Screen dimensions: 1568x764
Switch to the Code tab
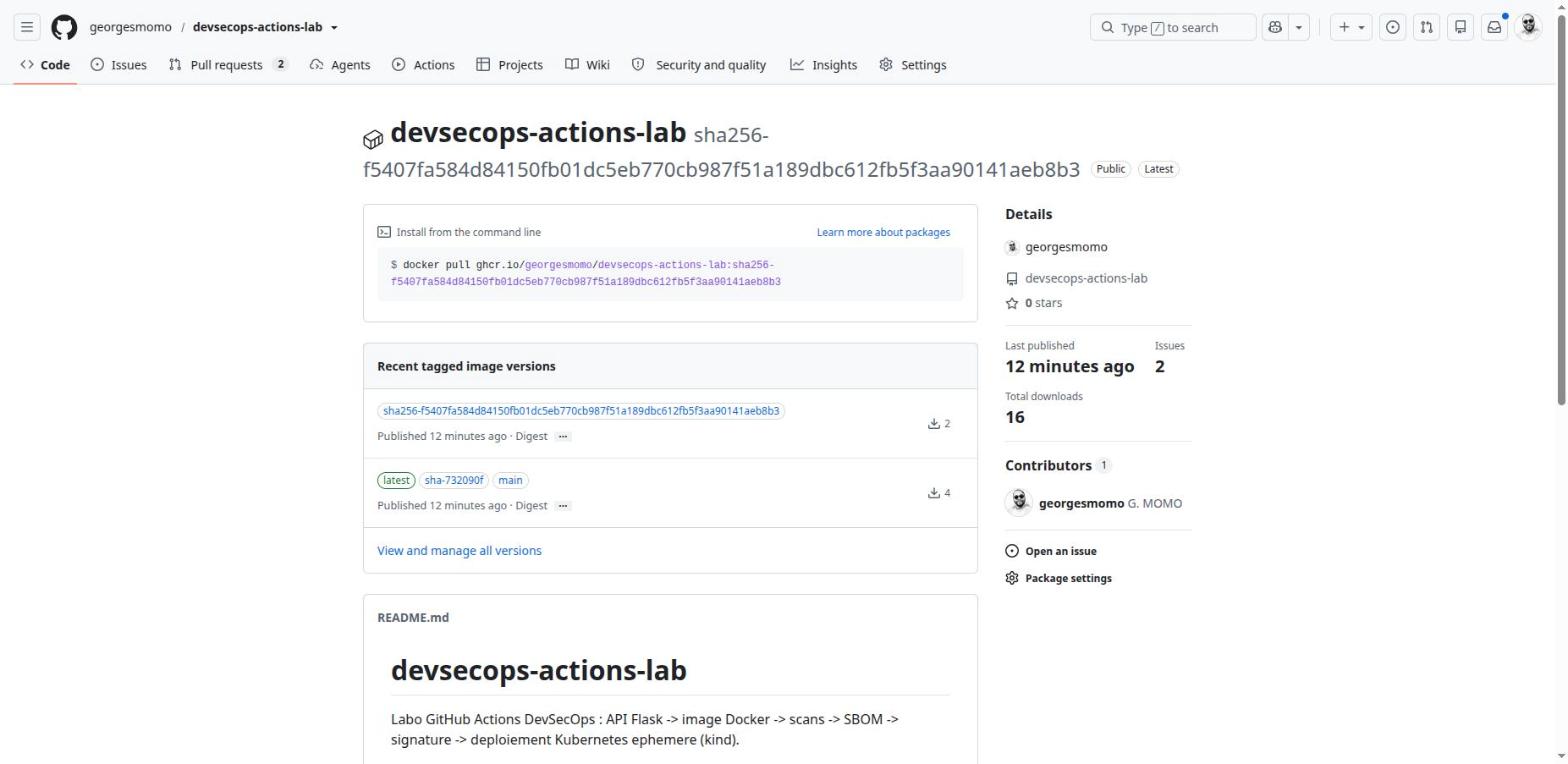45,65
